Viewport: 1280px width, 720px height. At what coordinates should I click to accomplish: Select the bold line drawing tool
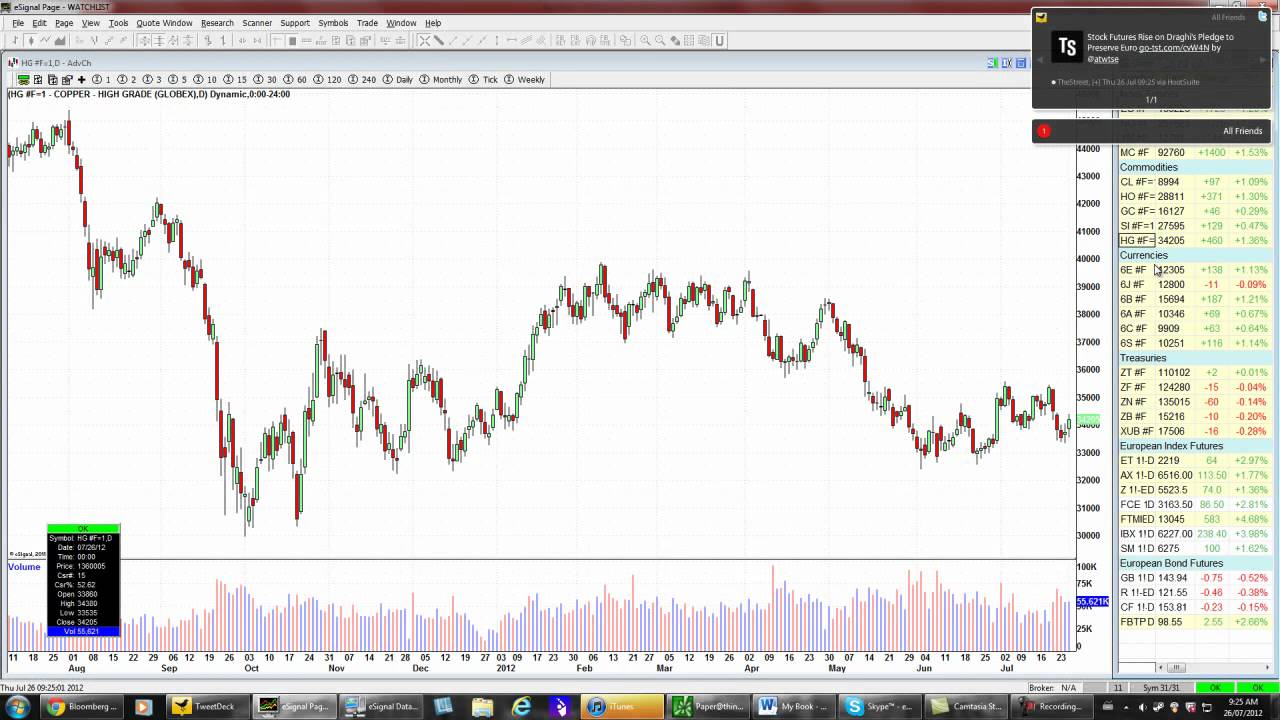click(x=439, y=41)
